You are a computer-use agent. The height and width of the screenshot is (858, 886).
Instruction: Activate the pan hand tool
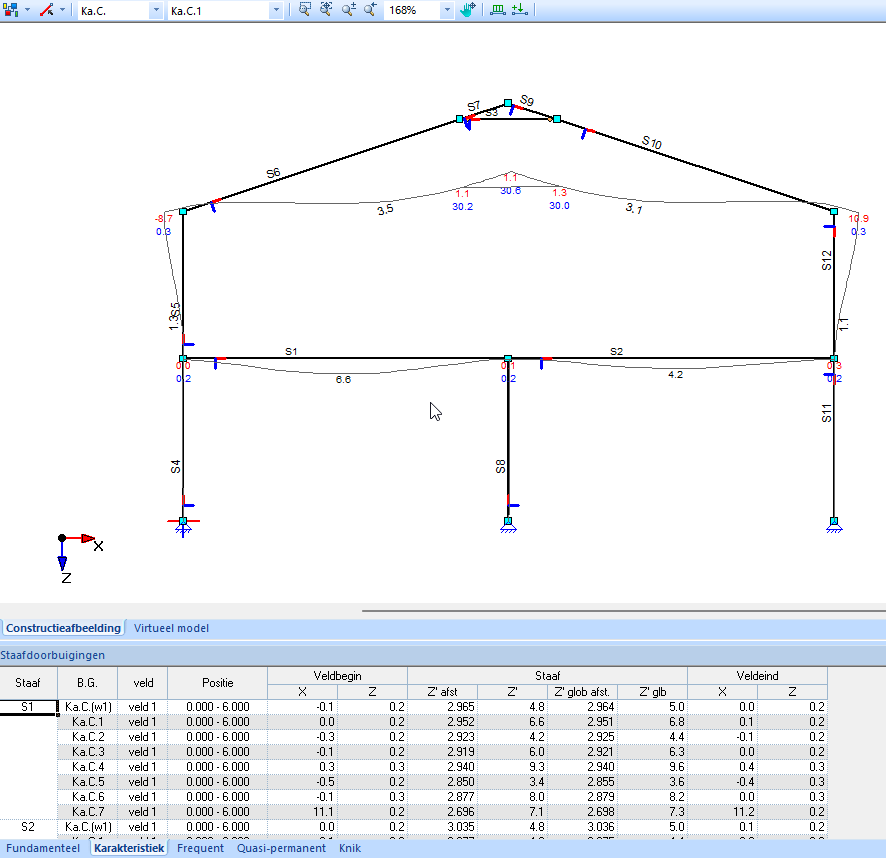tap(467, 10)
